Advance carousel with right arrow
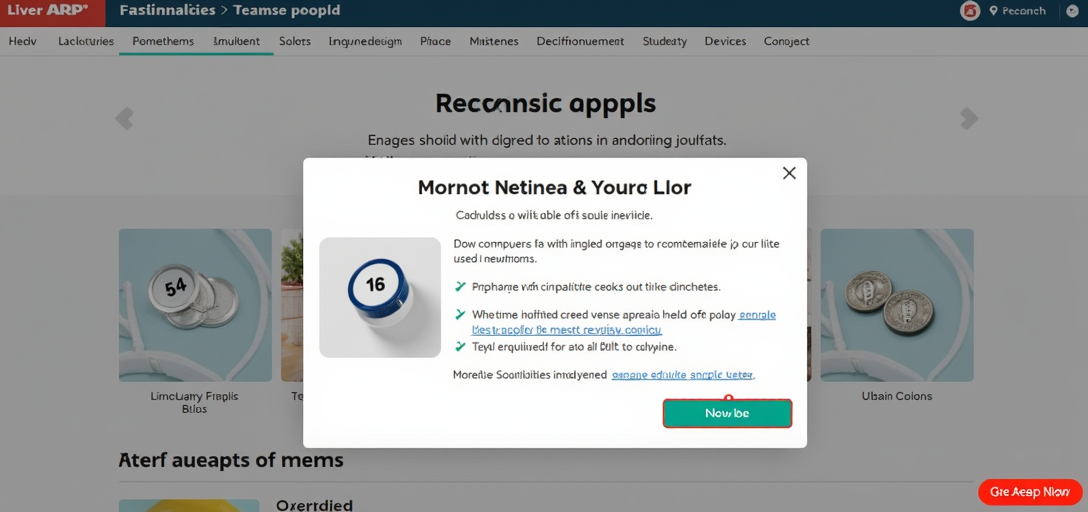This screenshot has height=512, width=1088. (969, 118)
